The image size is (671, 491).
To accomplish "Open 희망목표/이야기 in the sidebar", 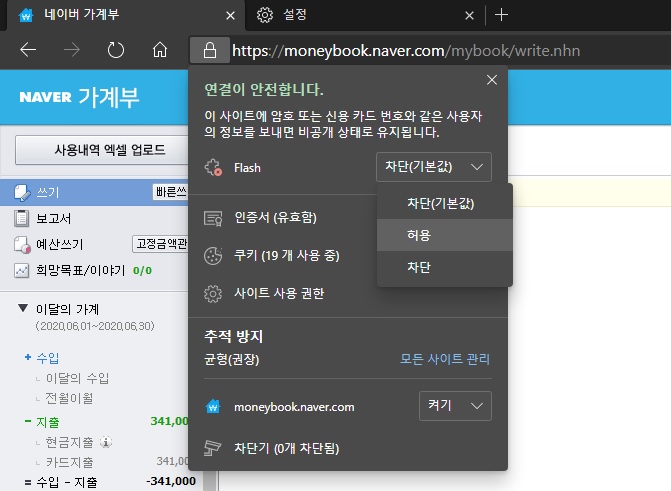I will [80, 271].
